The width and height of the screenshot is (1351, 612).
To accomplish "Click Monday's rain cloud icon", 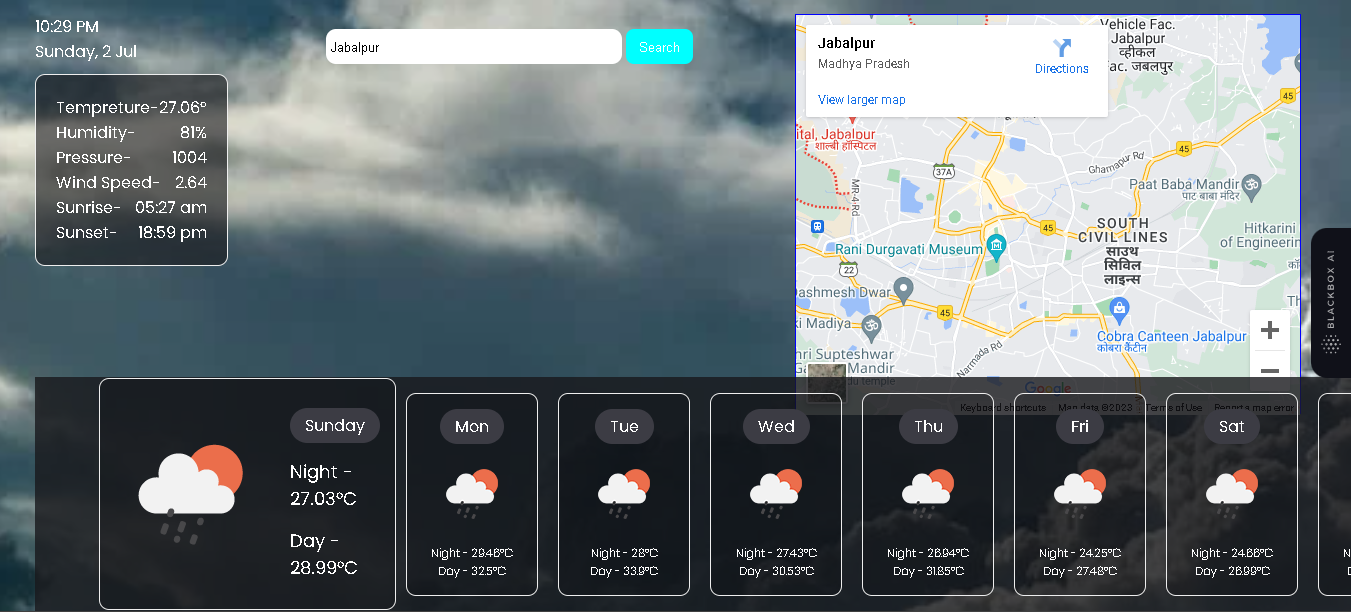I will tap(471, 488).
